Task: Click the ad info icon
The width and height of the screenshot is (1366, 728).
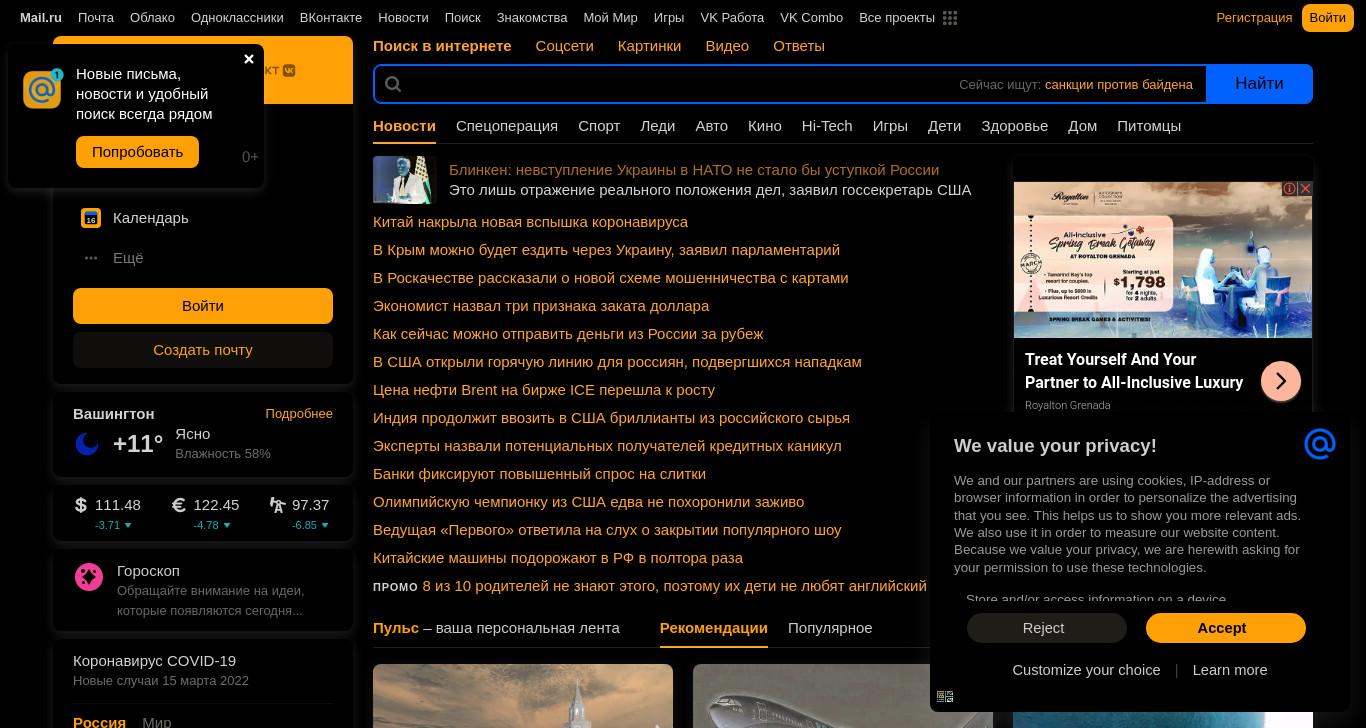Action: [x=1290, y=188]
